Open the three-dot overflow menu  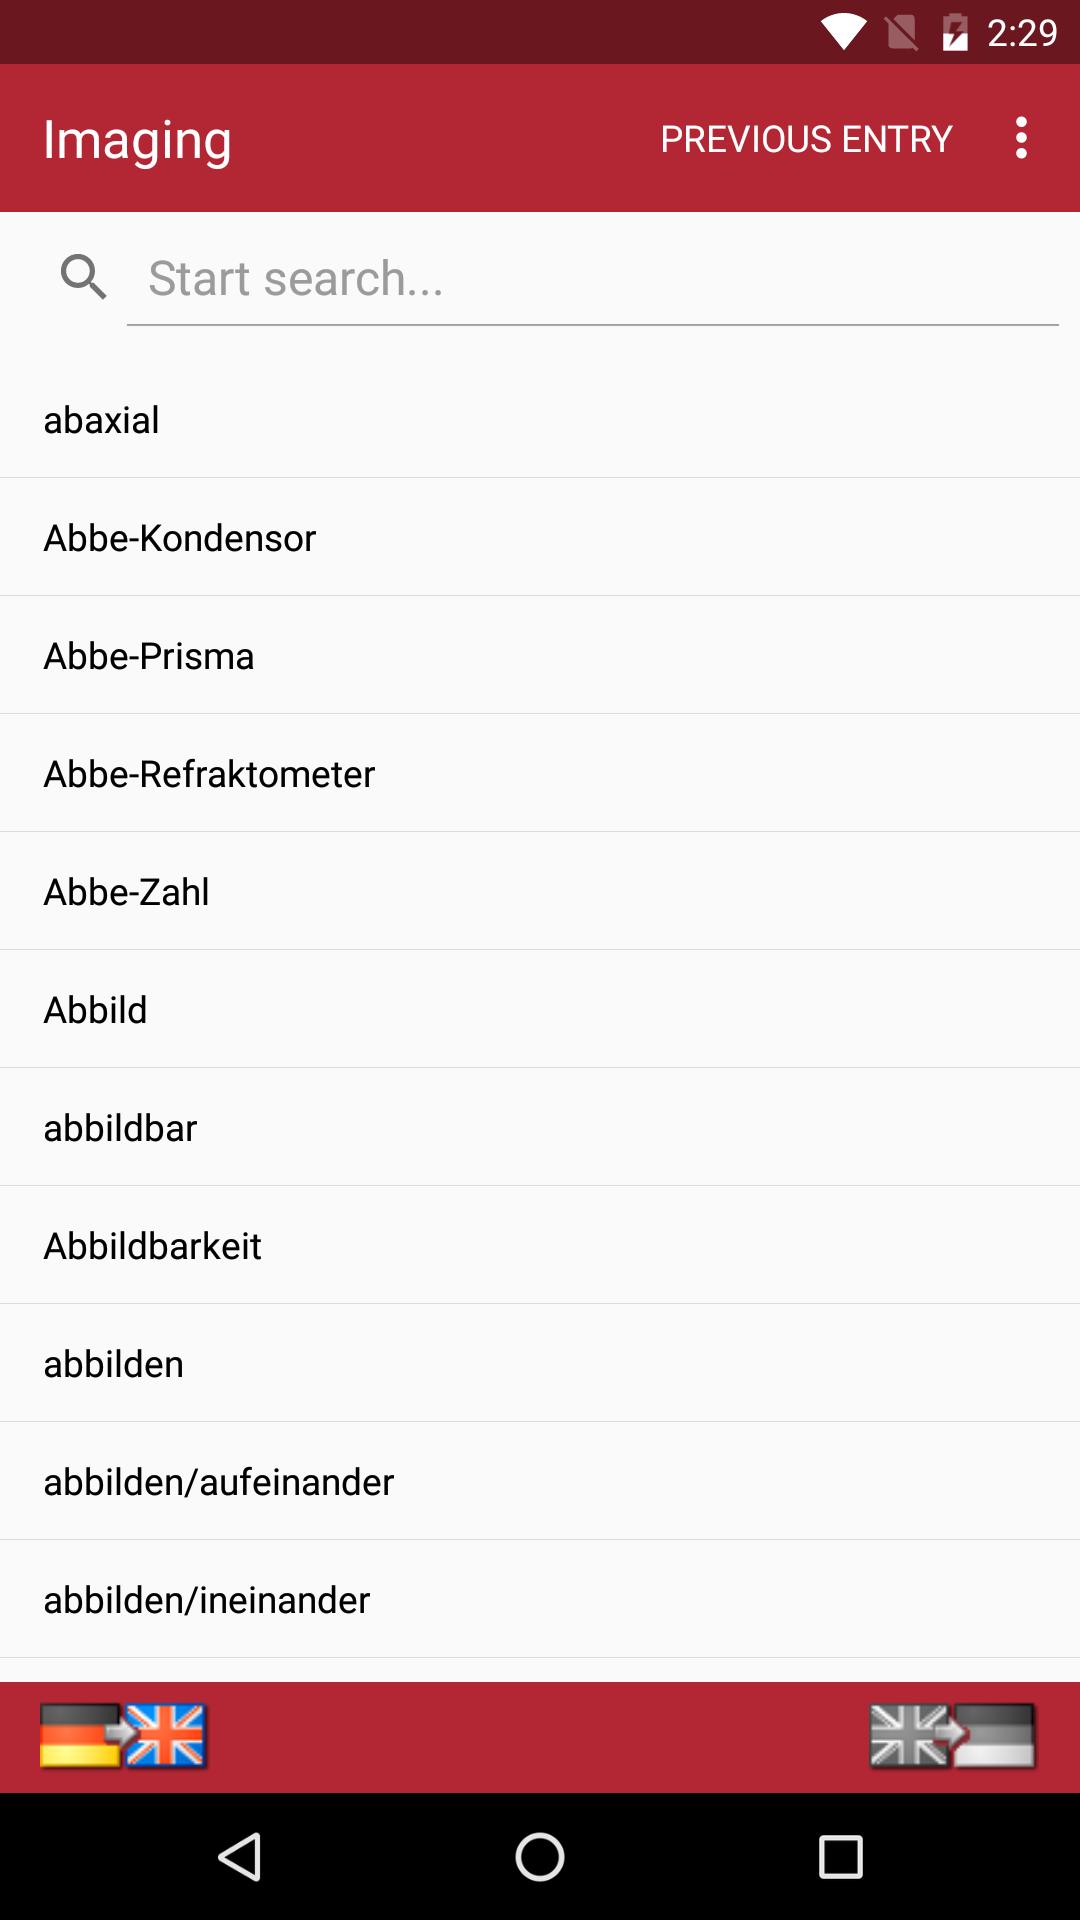(x=1021, y=138)
